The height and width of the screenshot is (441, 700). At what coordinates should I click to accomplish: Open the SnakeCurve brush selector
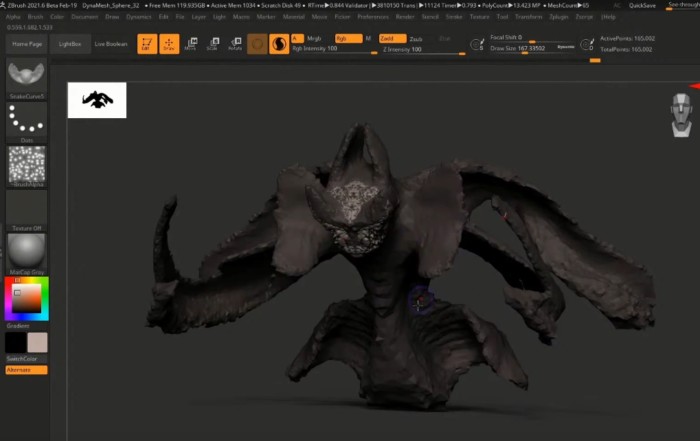click(26, 75)
